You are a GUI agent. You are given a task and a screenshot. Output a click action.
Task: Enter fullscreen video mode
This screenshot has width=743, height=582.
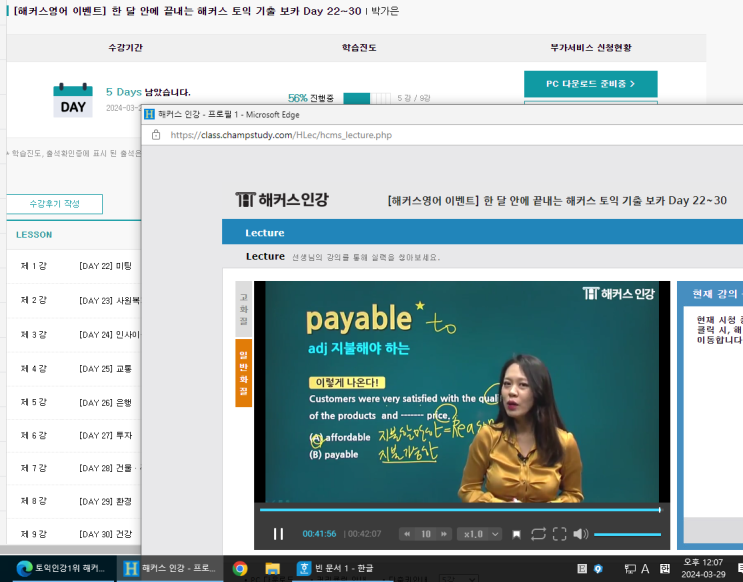click(560, 534)
